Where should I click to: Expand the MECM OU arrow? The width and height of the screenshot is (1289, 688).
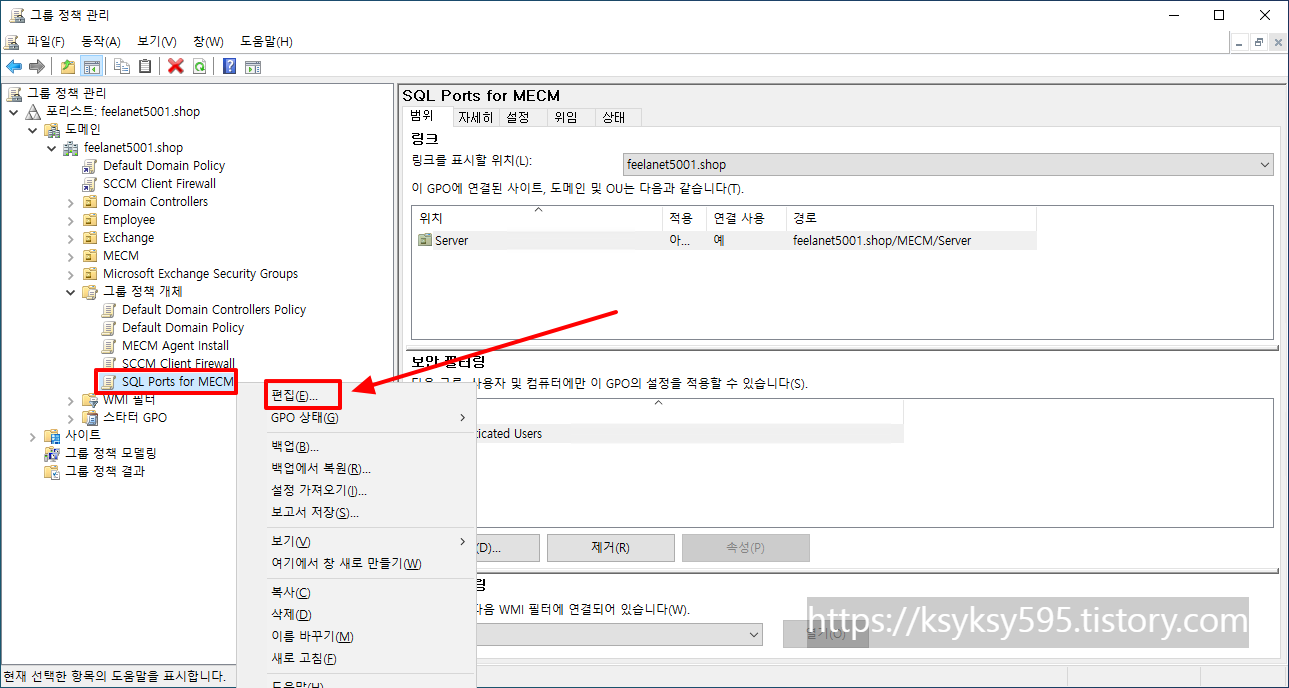pyautogui.click(x=71, y=255)
